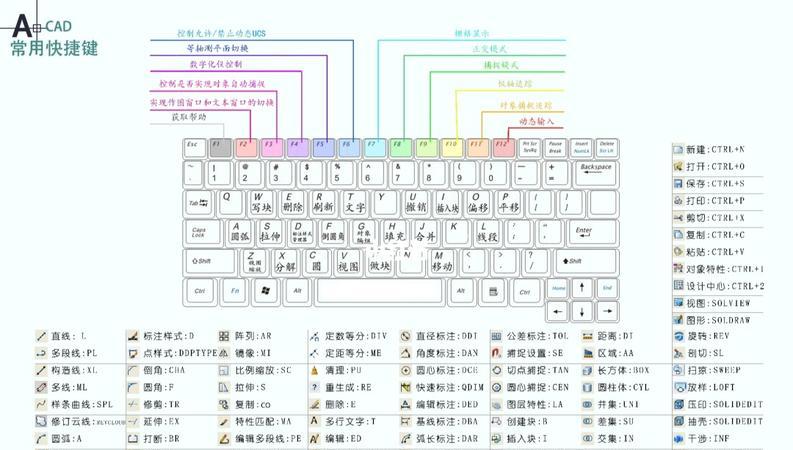Click the P key labeled 平移
This screenshot has height=450, width=793.
pyautogui.click(x=508, y=202)
